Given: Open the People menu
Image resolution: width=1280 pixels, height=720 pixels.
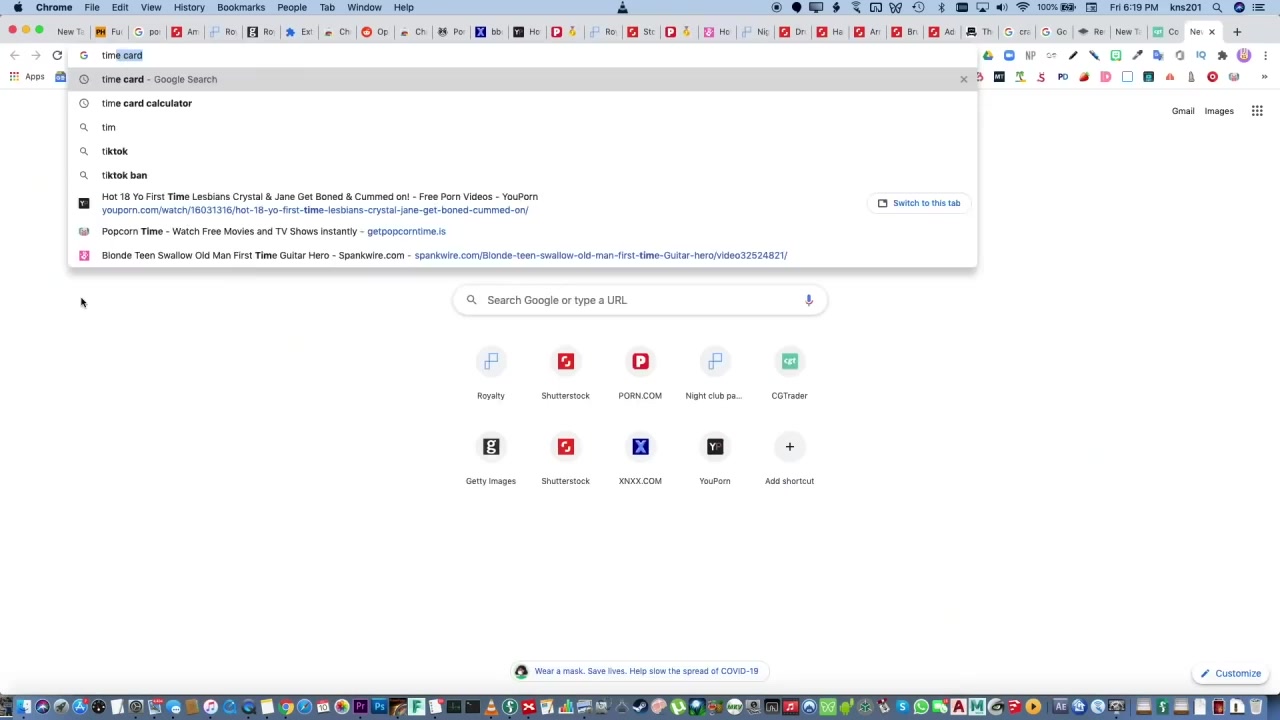Looking at the screenshot, I should pyautogui.click(x=292, y=7).
